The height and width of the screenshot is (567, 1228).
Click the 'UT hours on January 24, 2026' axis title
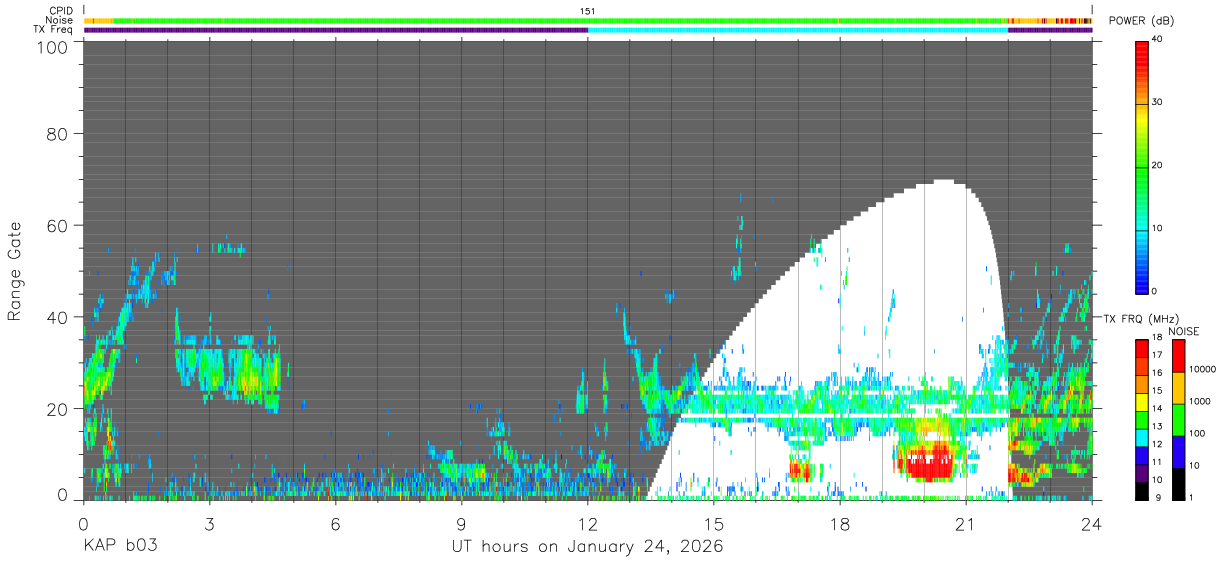pyautogui.click(x=588, y=547)
